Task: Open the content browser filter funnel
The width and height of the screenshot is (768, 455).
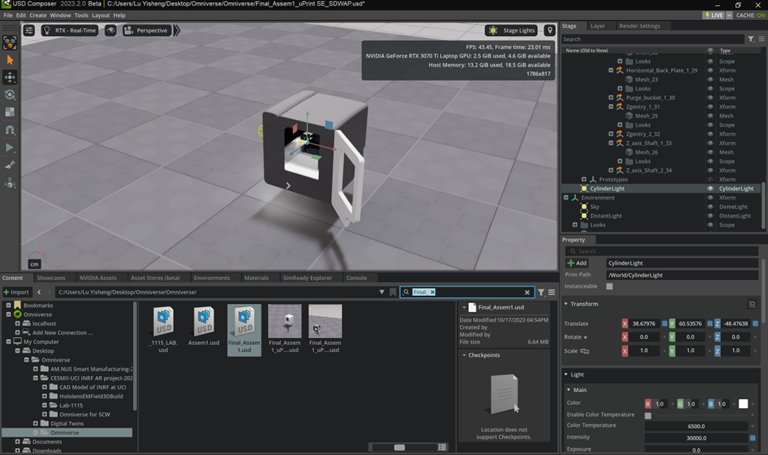Action: (541, 292)
